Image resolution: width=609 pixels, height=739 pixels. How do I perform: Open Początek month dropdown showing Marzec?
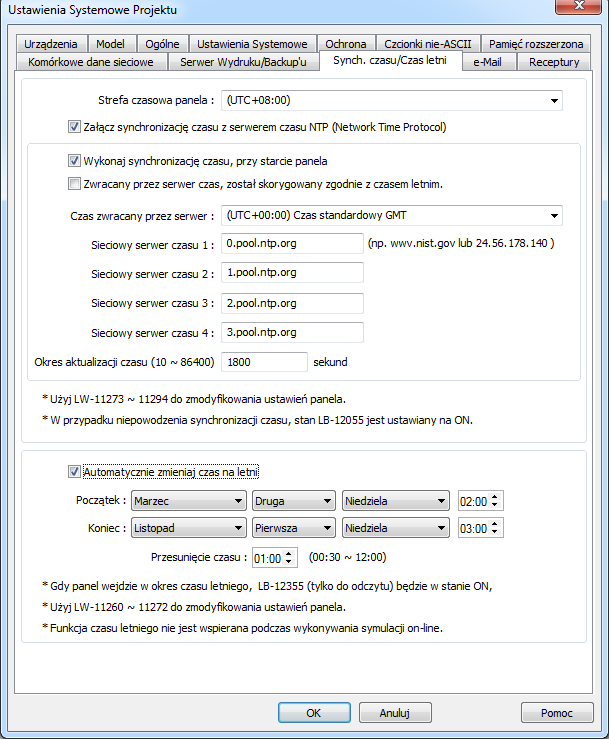pos(189,501)
